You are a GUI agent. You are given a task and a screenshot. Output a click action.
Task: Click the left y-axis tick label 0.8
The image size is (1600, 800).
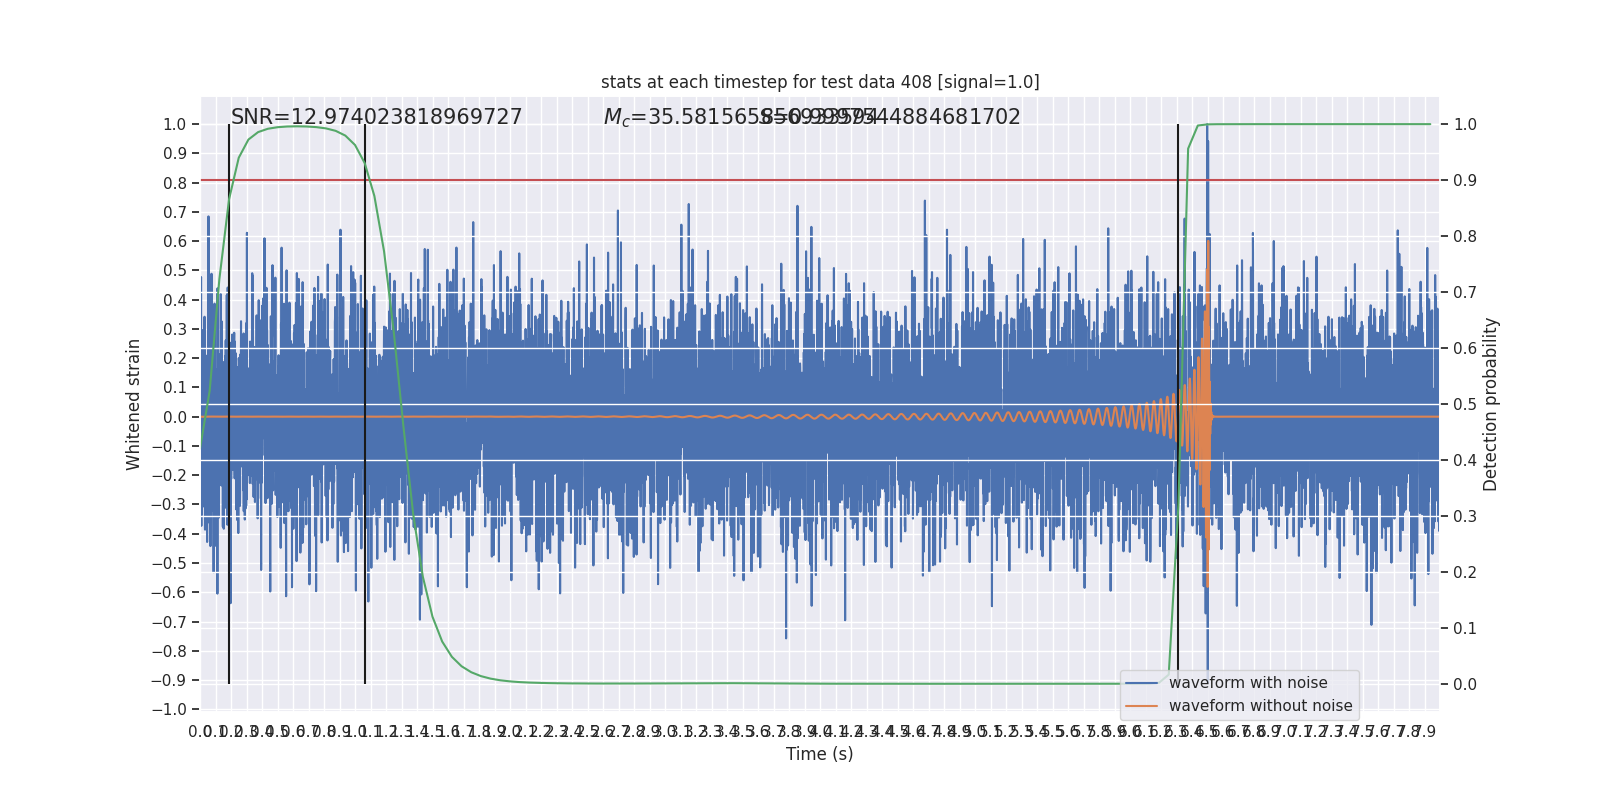[x=175, y=183]
